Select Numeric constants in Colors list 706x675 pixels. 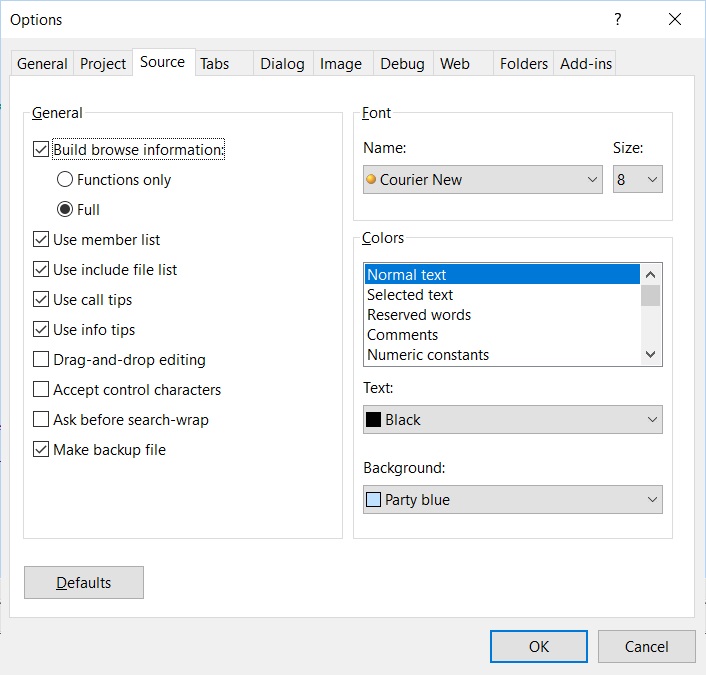[x=502, y=354]
